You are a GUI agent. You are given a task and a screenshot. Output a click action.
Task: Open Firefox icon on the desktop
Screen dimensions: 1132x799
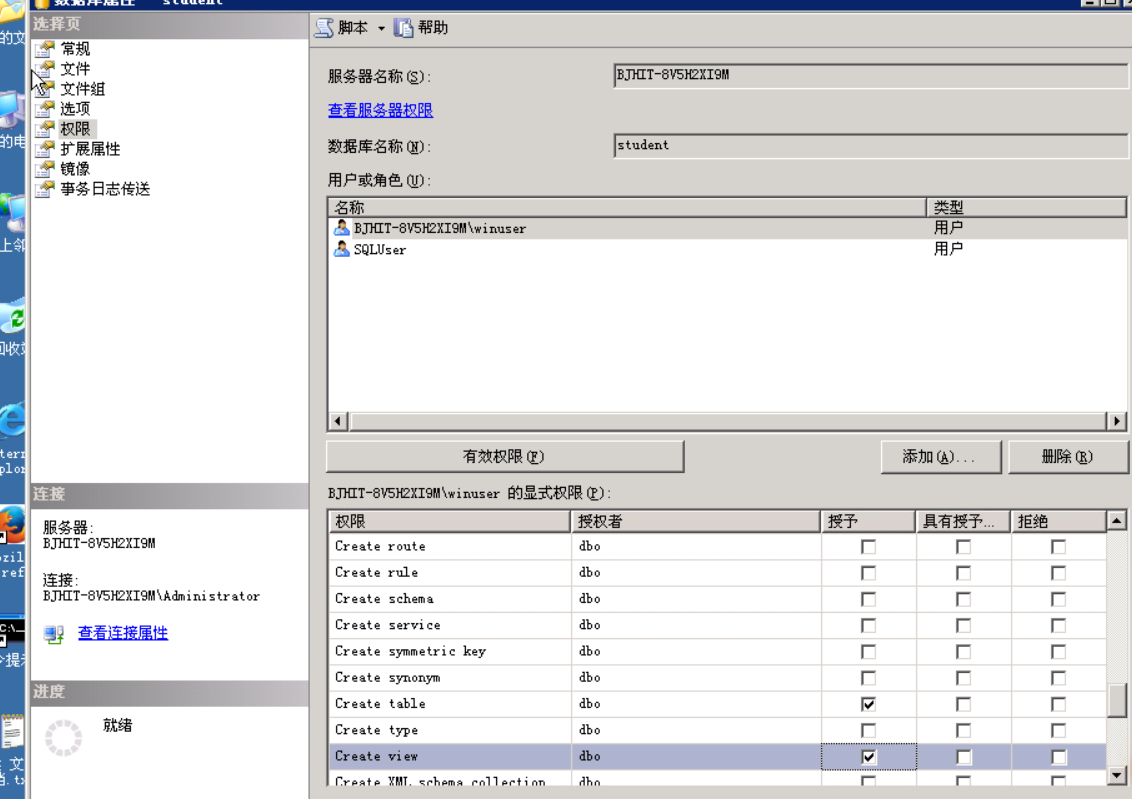[12, 525]
